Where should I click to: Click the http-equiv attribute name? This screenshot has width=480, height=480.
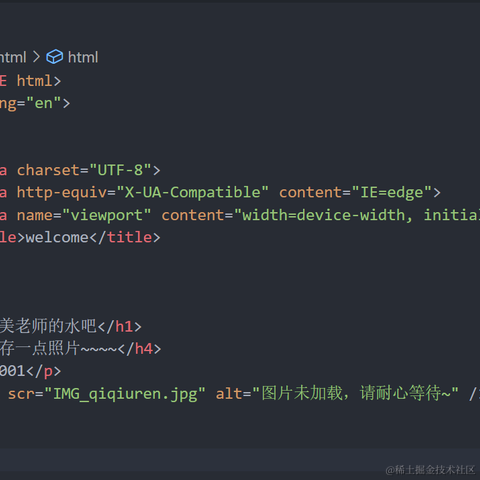click(x=62, y=192)
